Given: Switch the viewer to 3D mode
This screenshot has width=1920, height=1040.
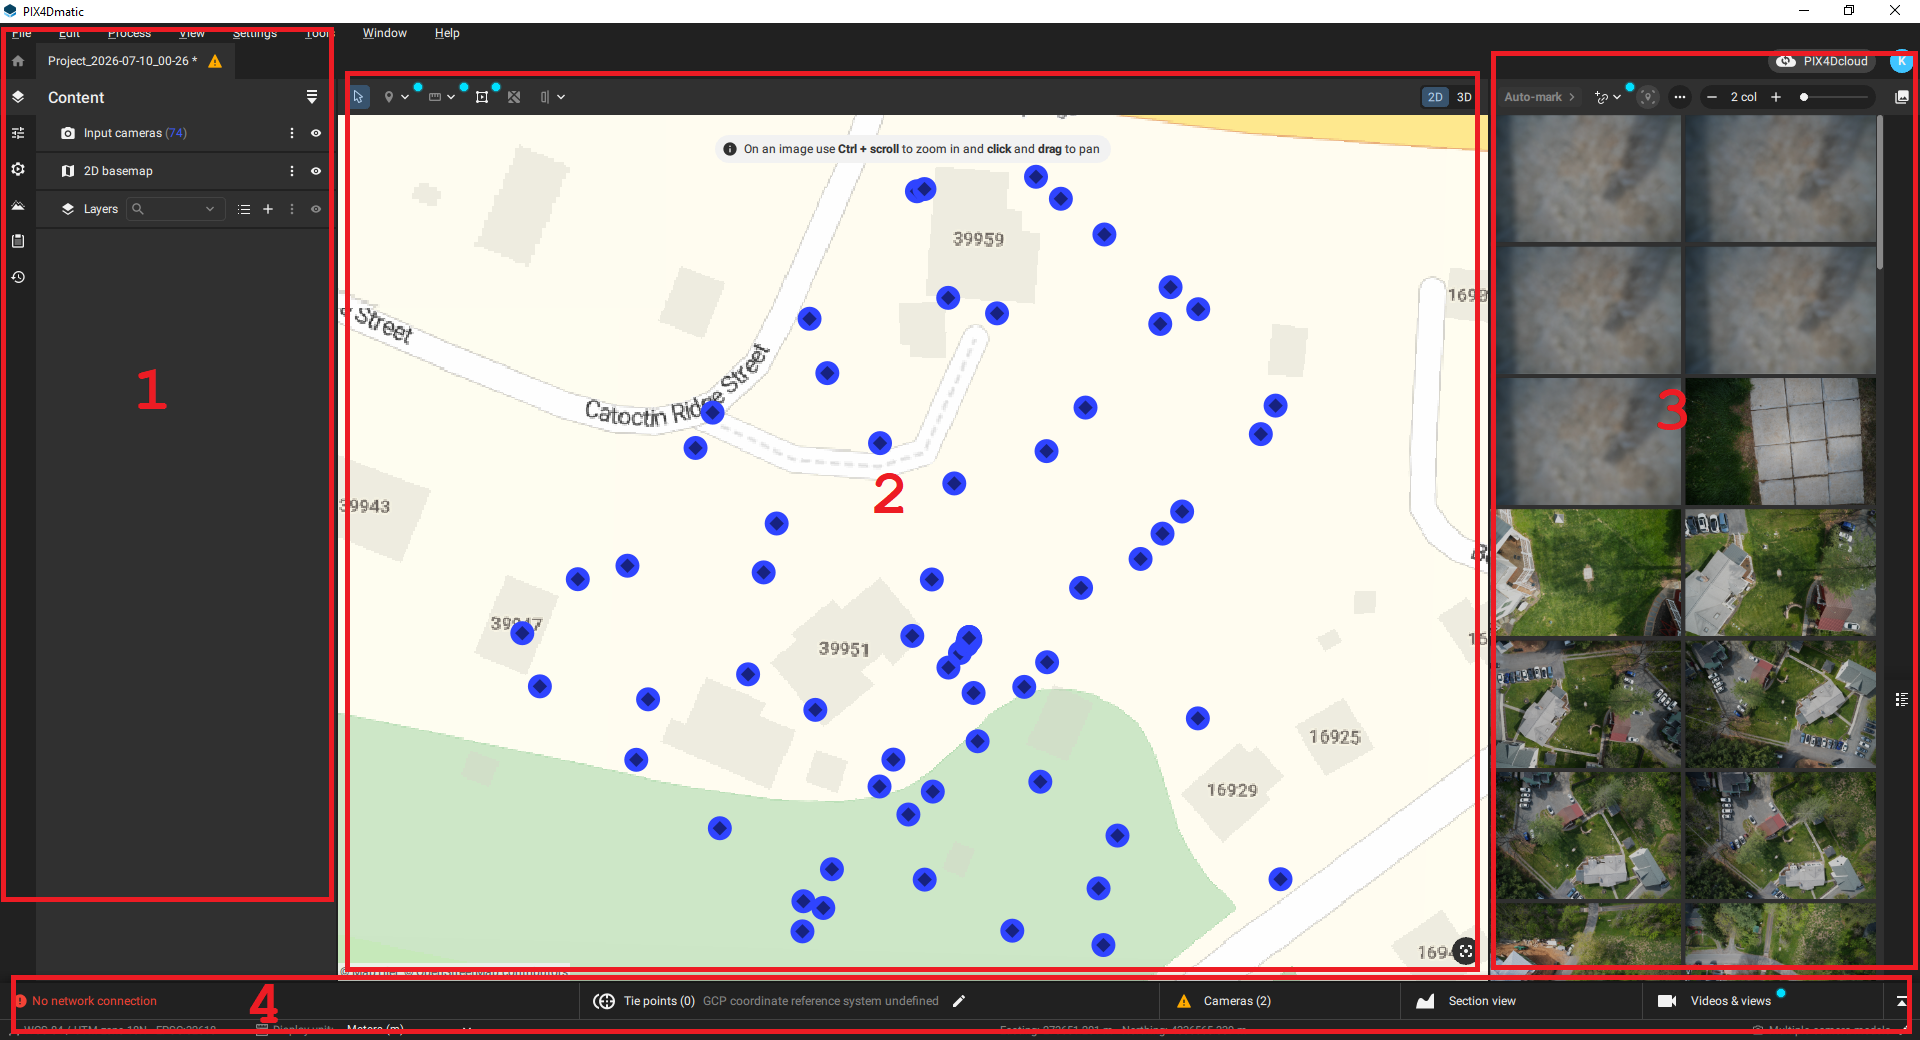Looking at the screenshot, I should coord(1464,97).
